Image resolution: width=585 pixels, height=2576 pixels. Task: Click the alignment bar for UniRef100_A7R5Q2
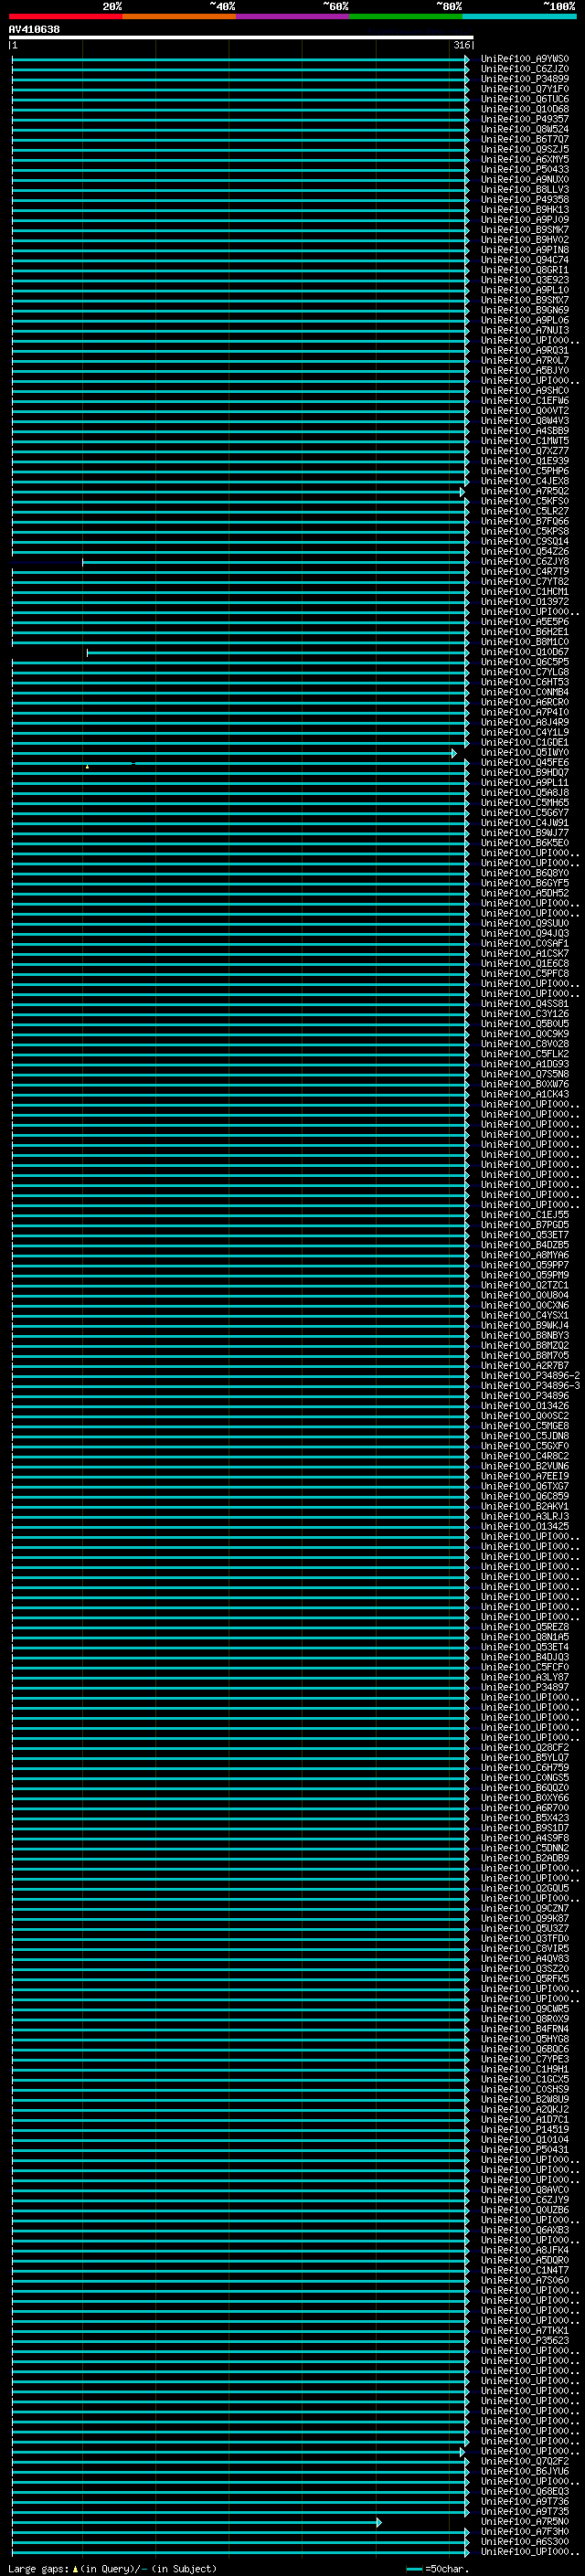pyautogui.click(x=238, y=492)
